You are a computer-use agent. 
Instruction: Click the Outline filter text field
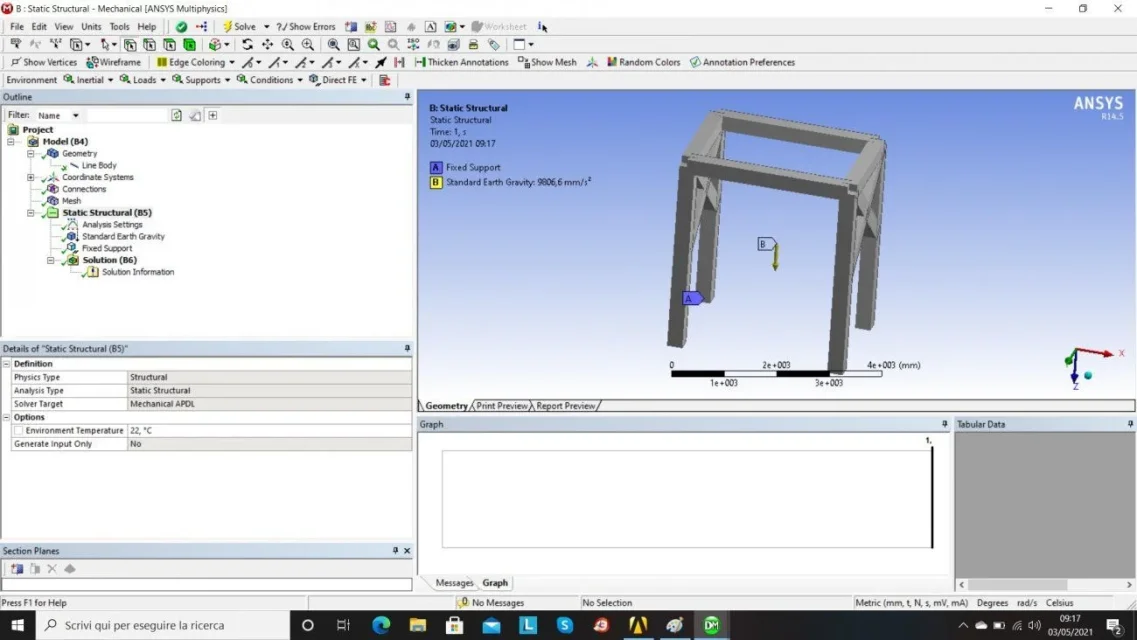[x=126, y=115]
